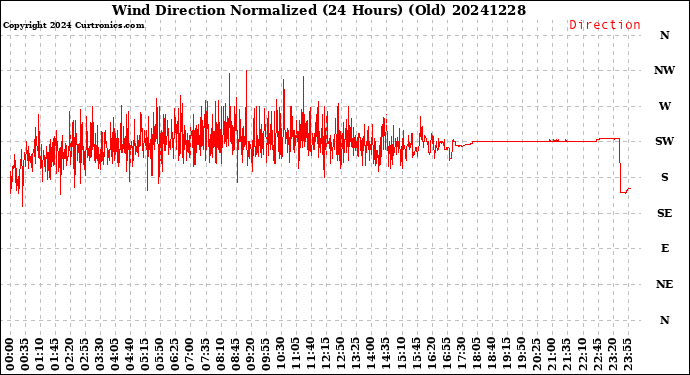The height and width of the screenshot is (375, 690).
Task: Click the 02:20 time label
Action: tap(70, 354)
